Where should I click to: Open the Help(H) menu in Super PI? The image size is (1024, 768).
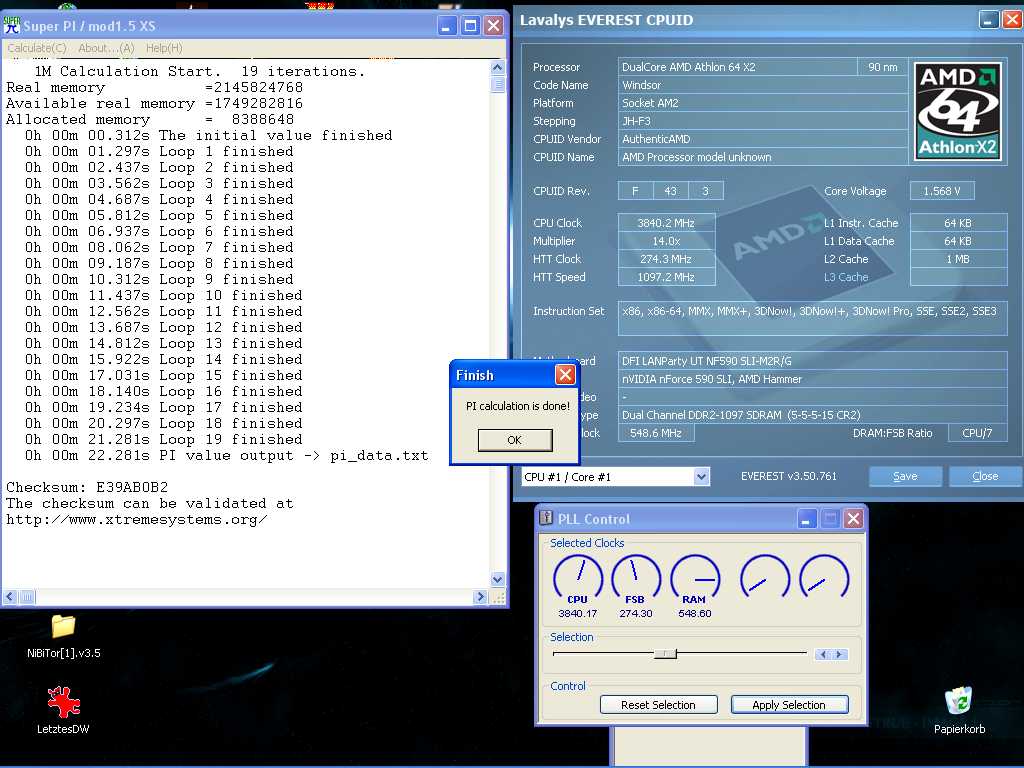164,48
